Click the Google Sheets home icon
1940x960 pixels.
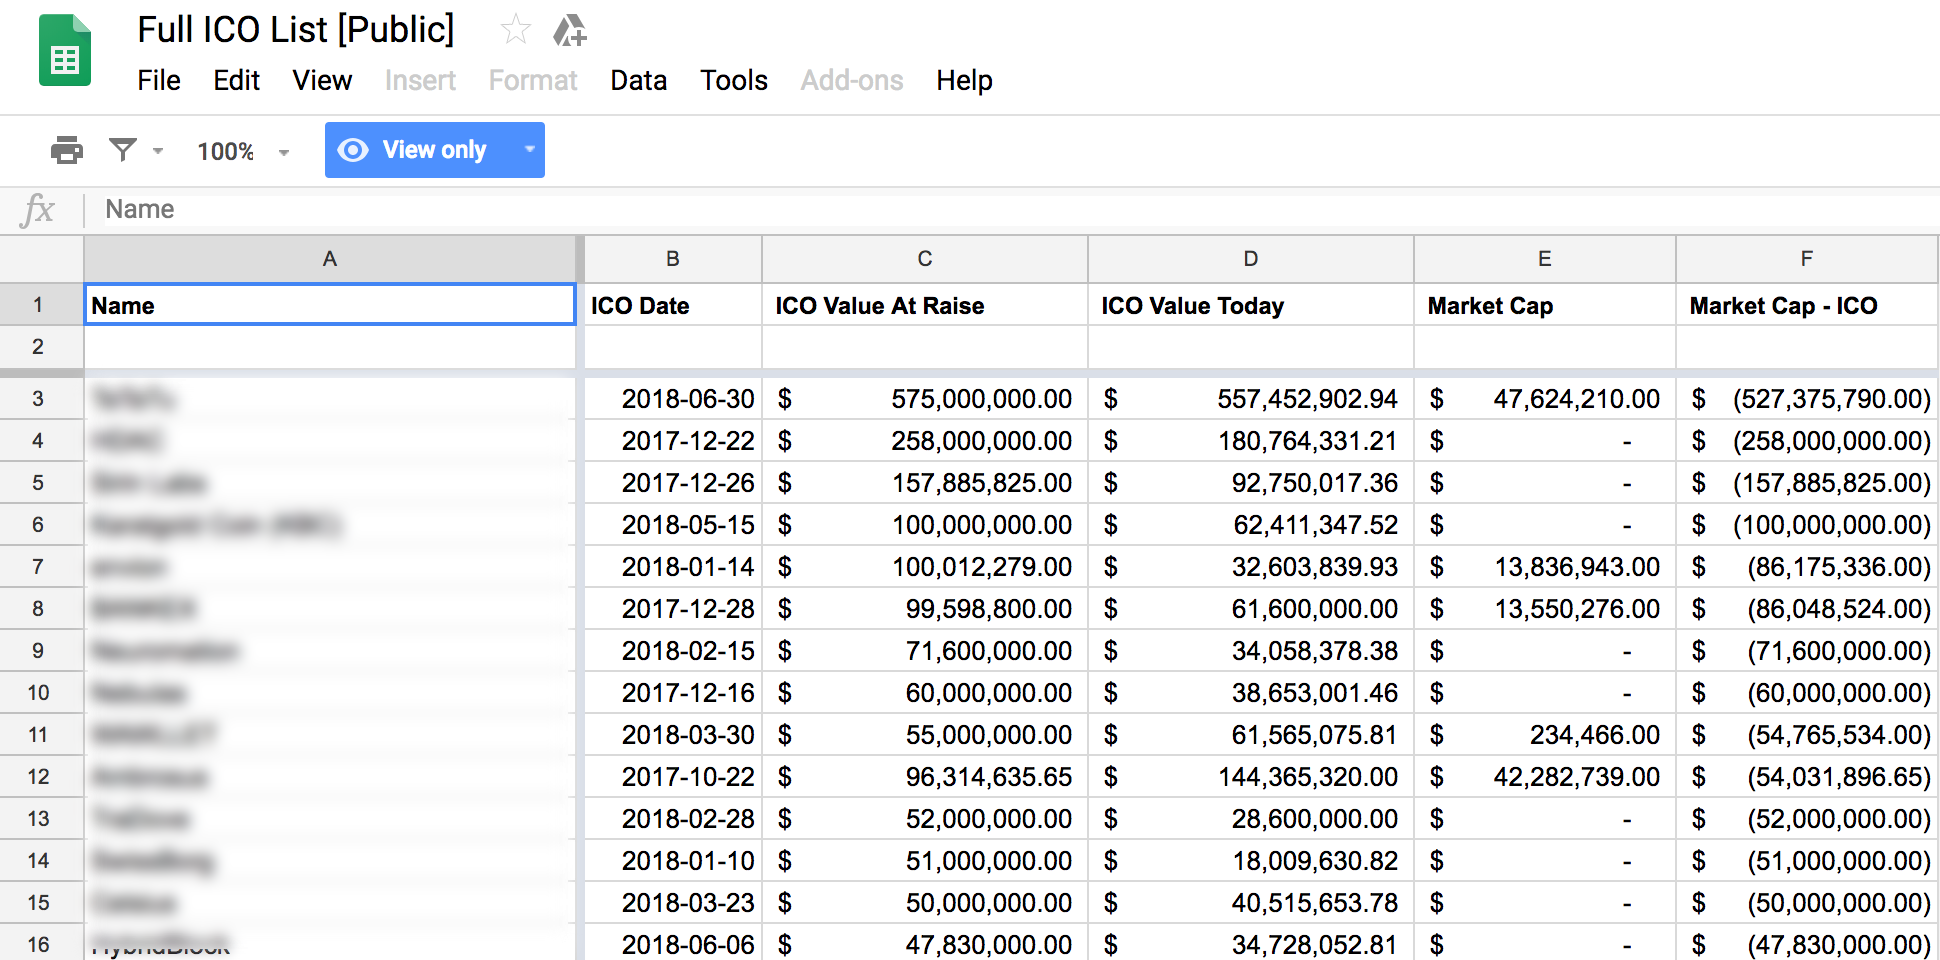coord(65,51)
